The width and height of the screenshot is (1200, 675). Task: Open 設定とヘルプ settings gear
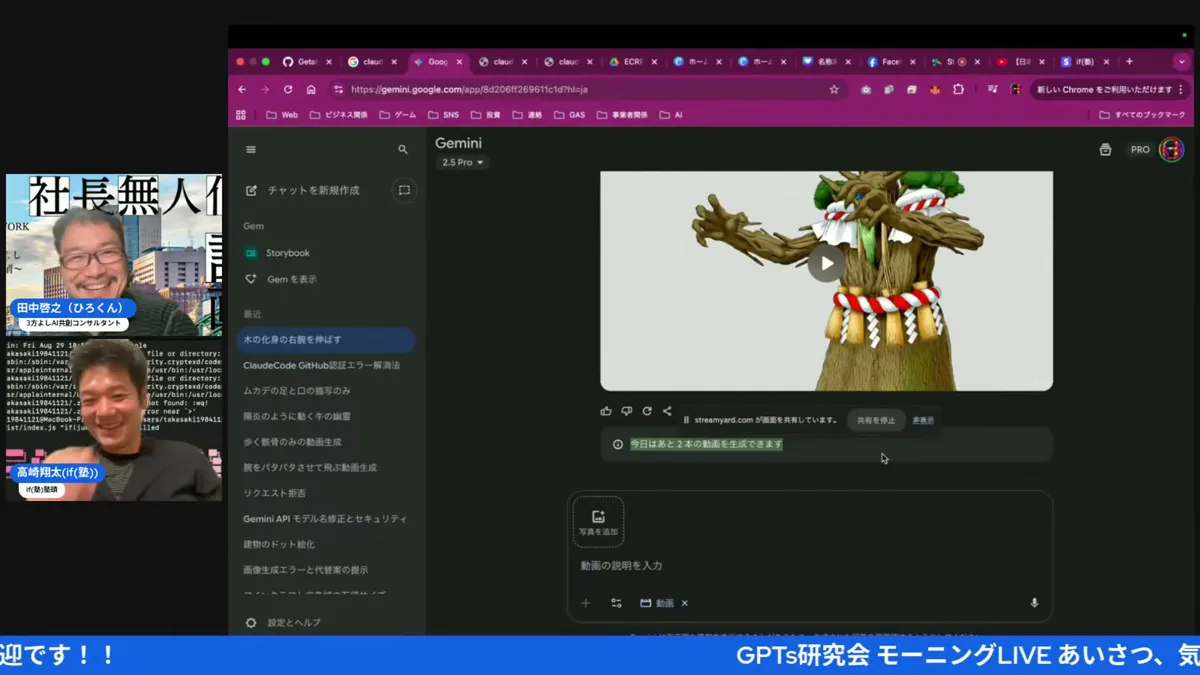click(284, 623)
